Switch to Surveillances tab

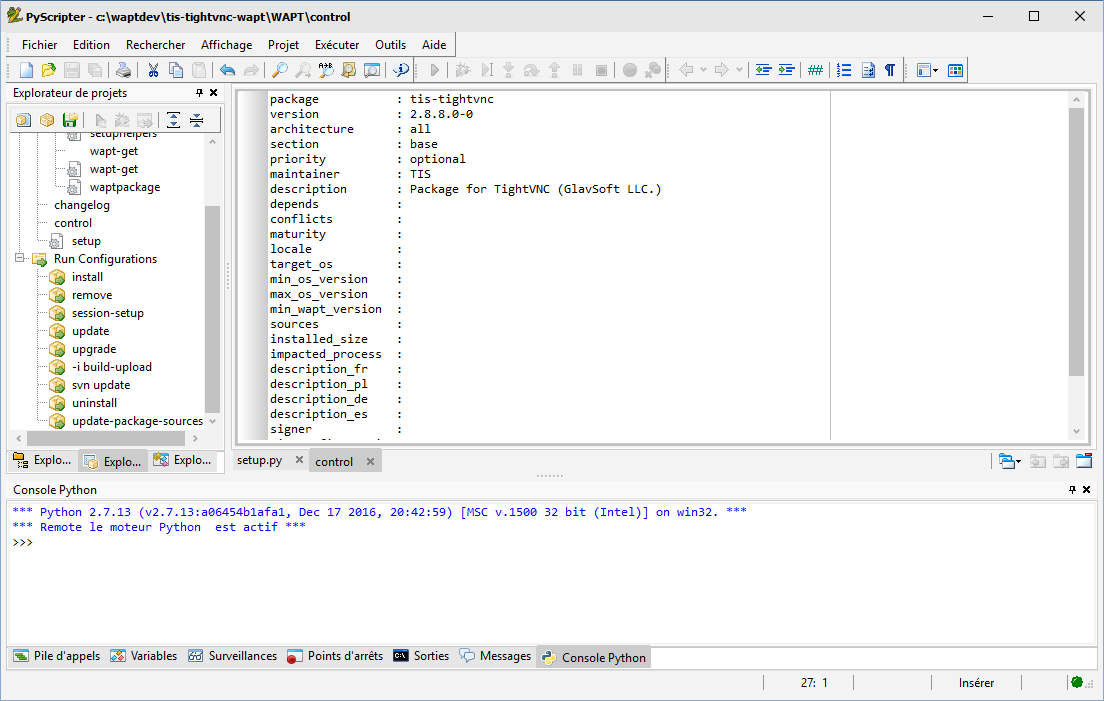tap(232, 656)
